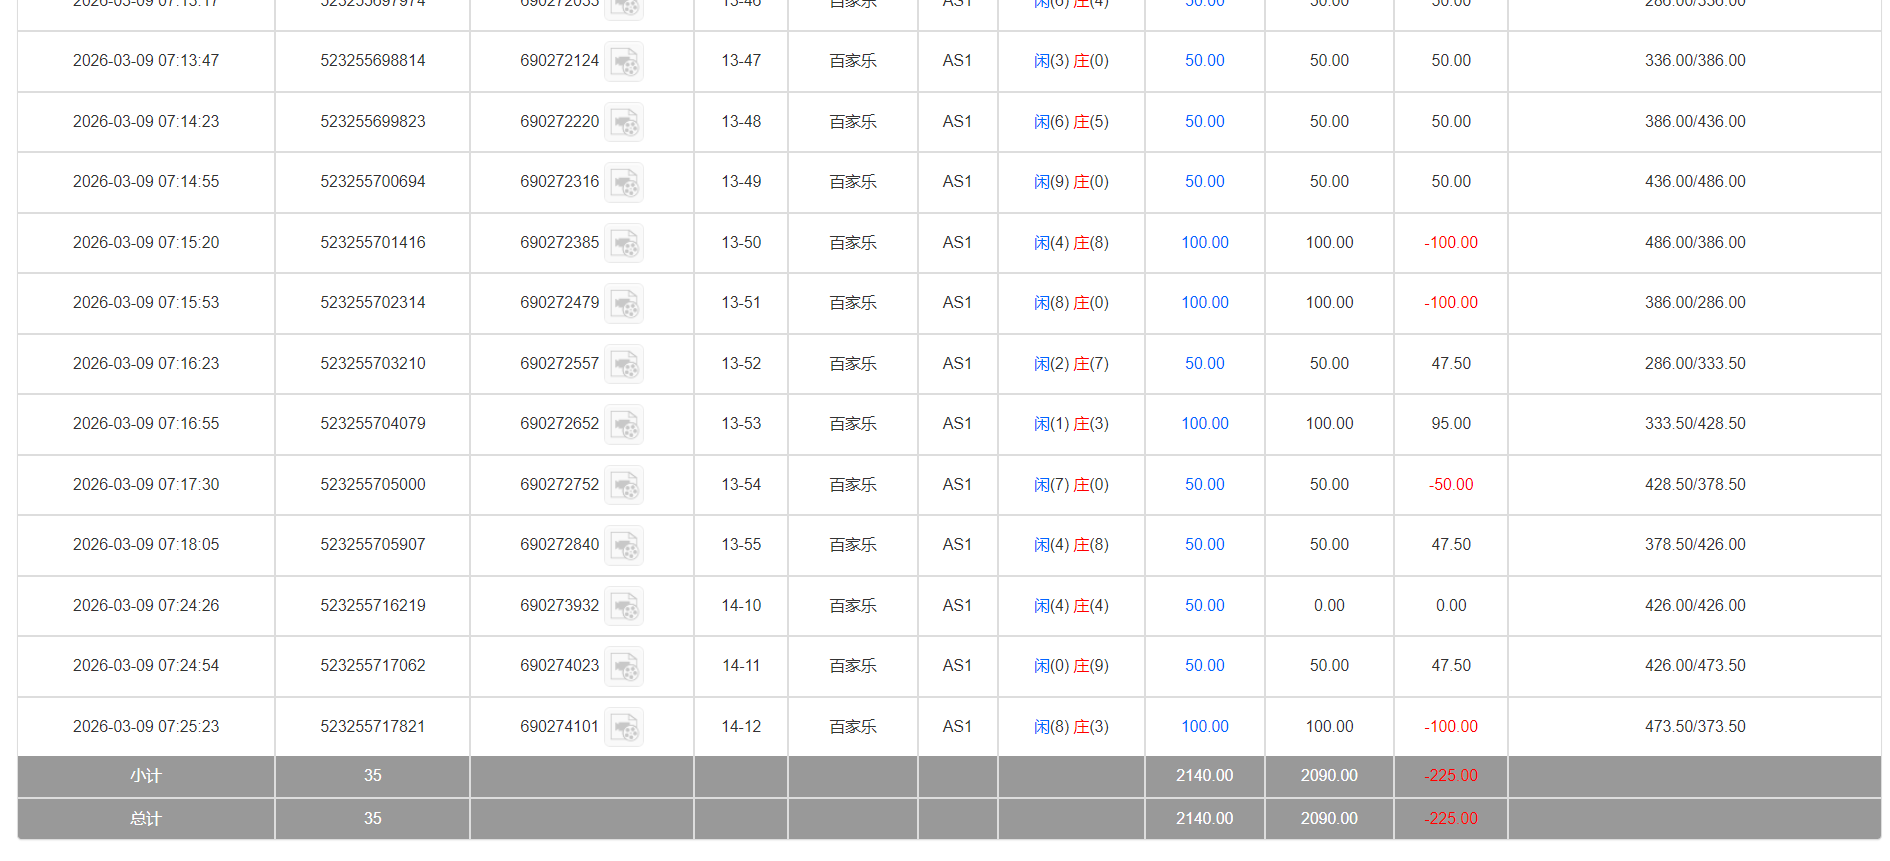Select the 小计 subtotal row label

point(146,776)
